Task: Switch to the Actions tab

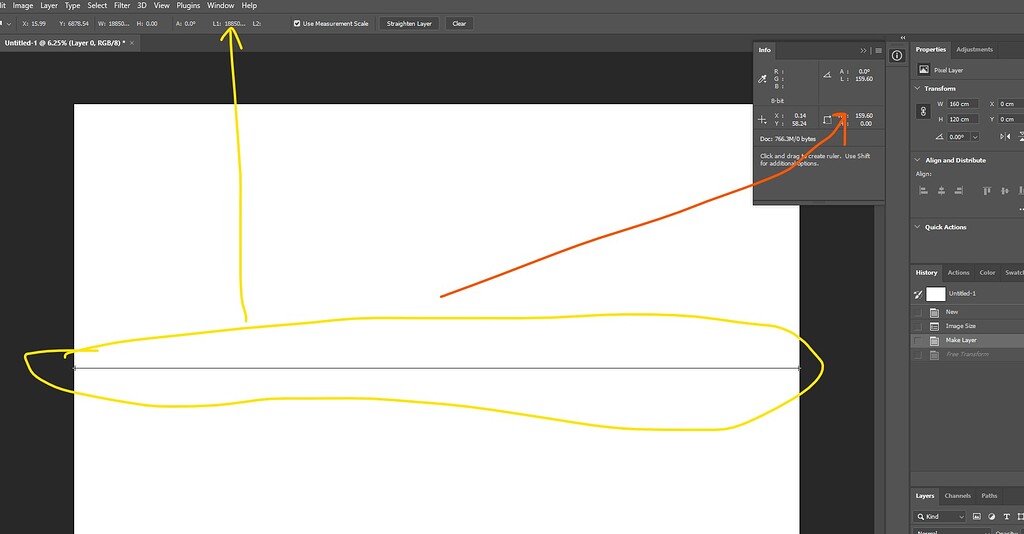Action: pos(959,273)
